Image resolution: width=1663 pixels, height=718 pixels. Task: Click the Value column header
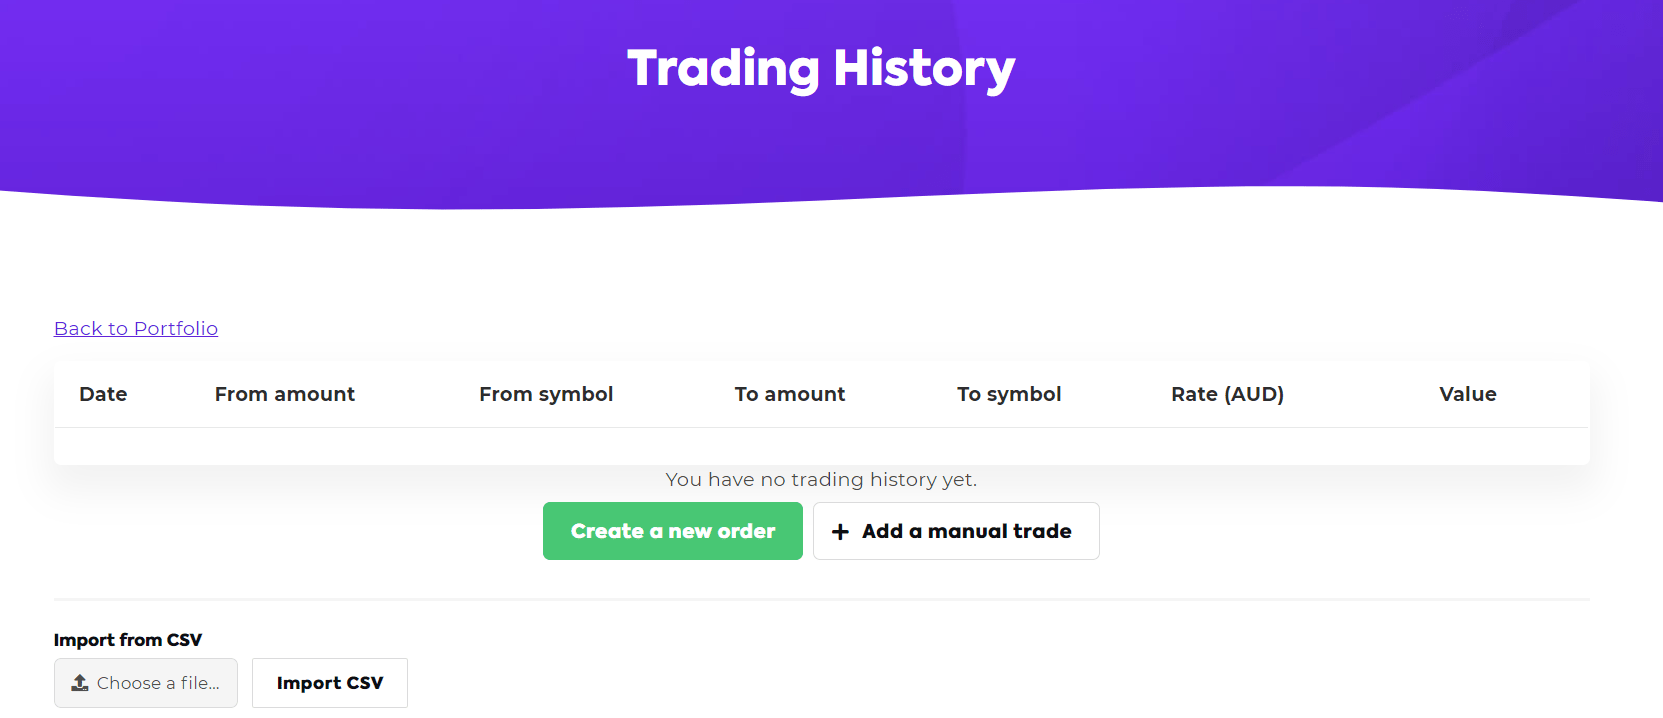[1467, 394]
